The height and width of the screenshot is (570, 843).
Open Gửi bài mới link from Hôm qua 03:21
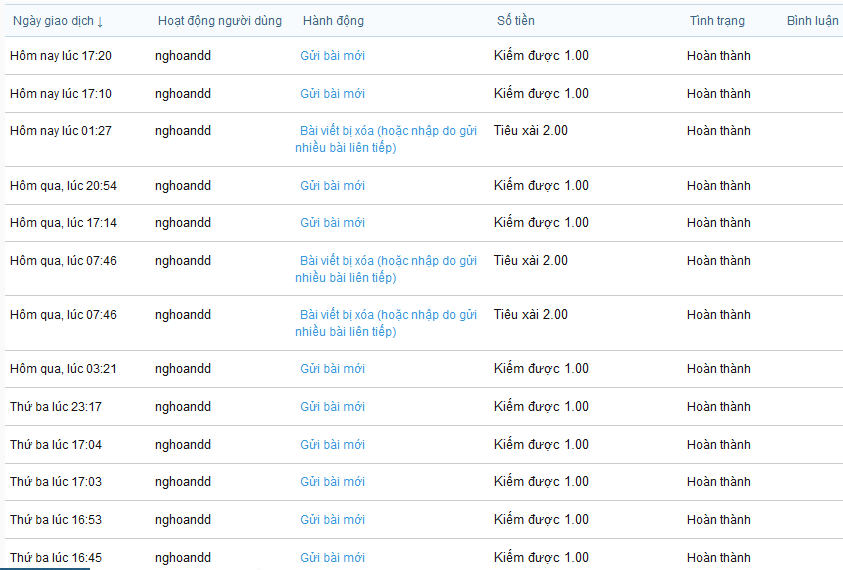[332, 369]
